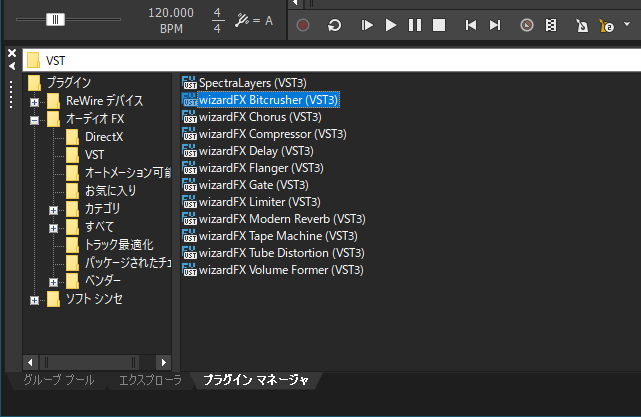Close the plugin manager panel with X

[12, 53]
